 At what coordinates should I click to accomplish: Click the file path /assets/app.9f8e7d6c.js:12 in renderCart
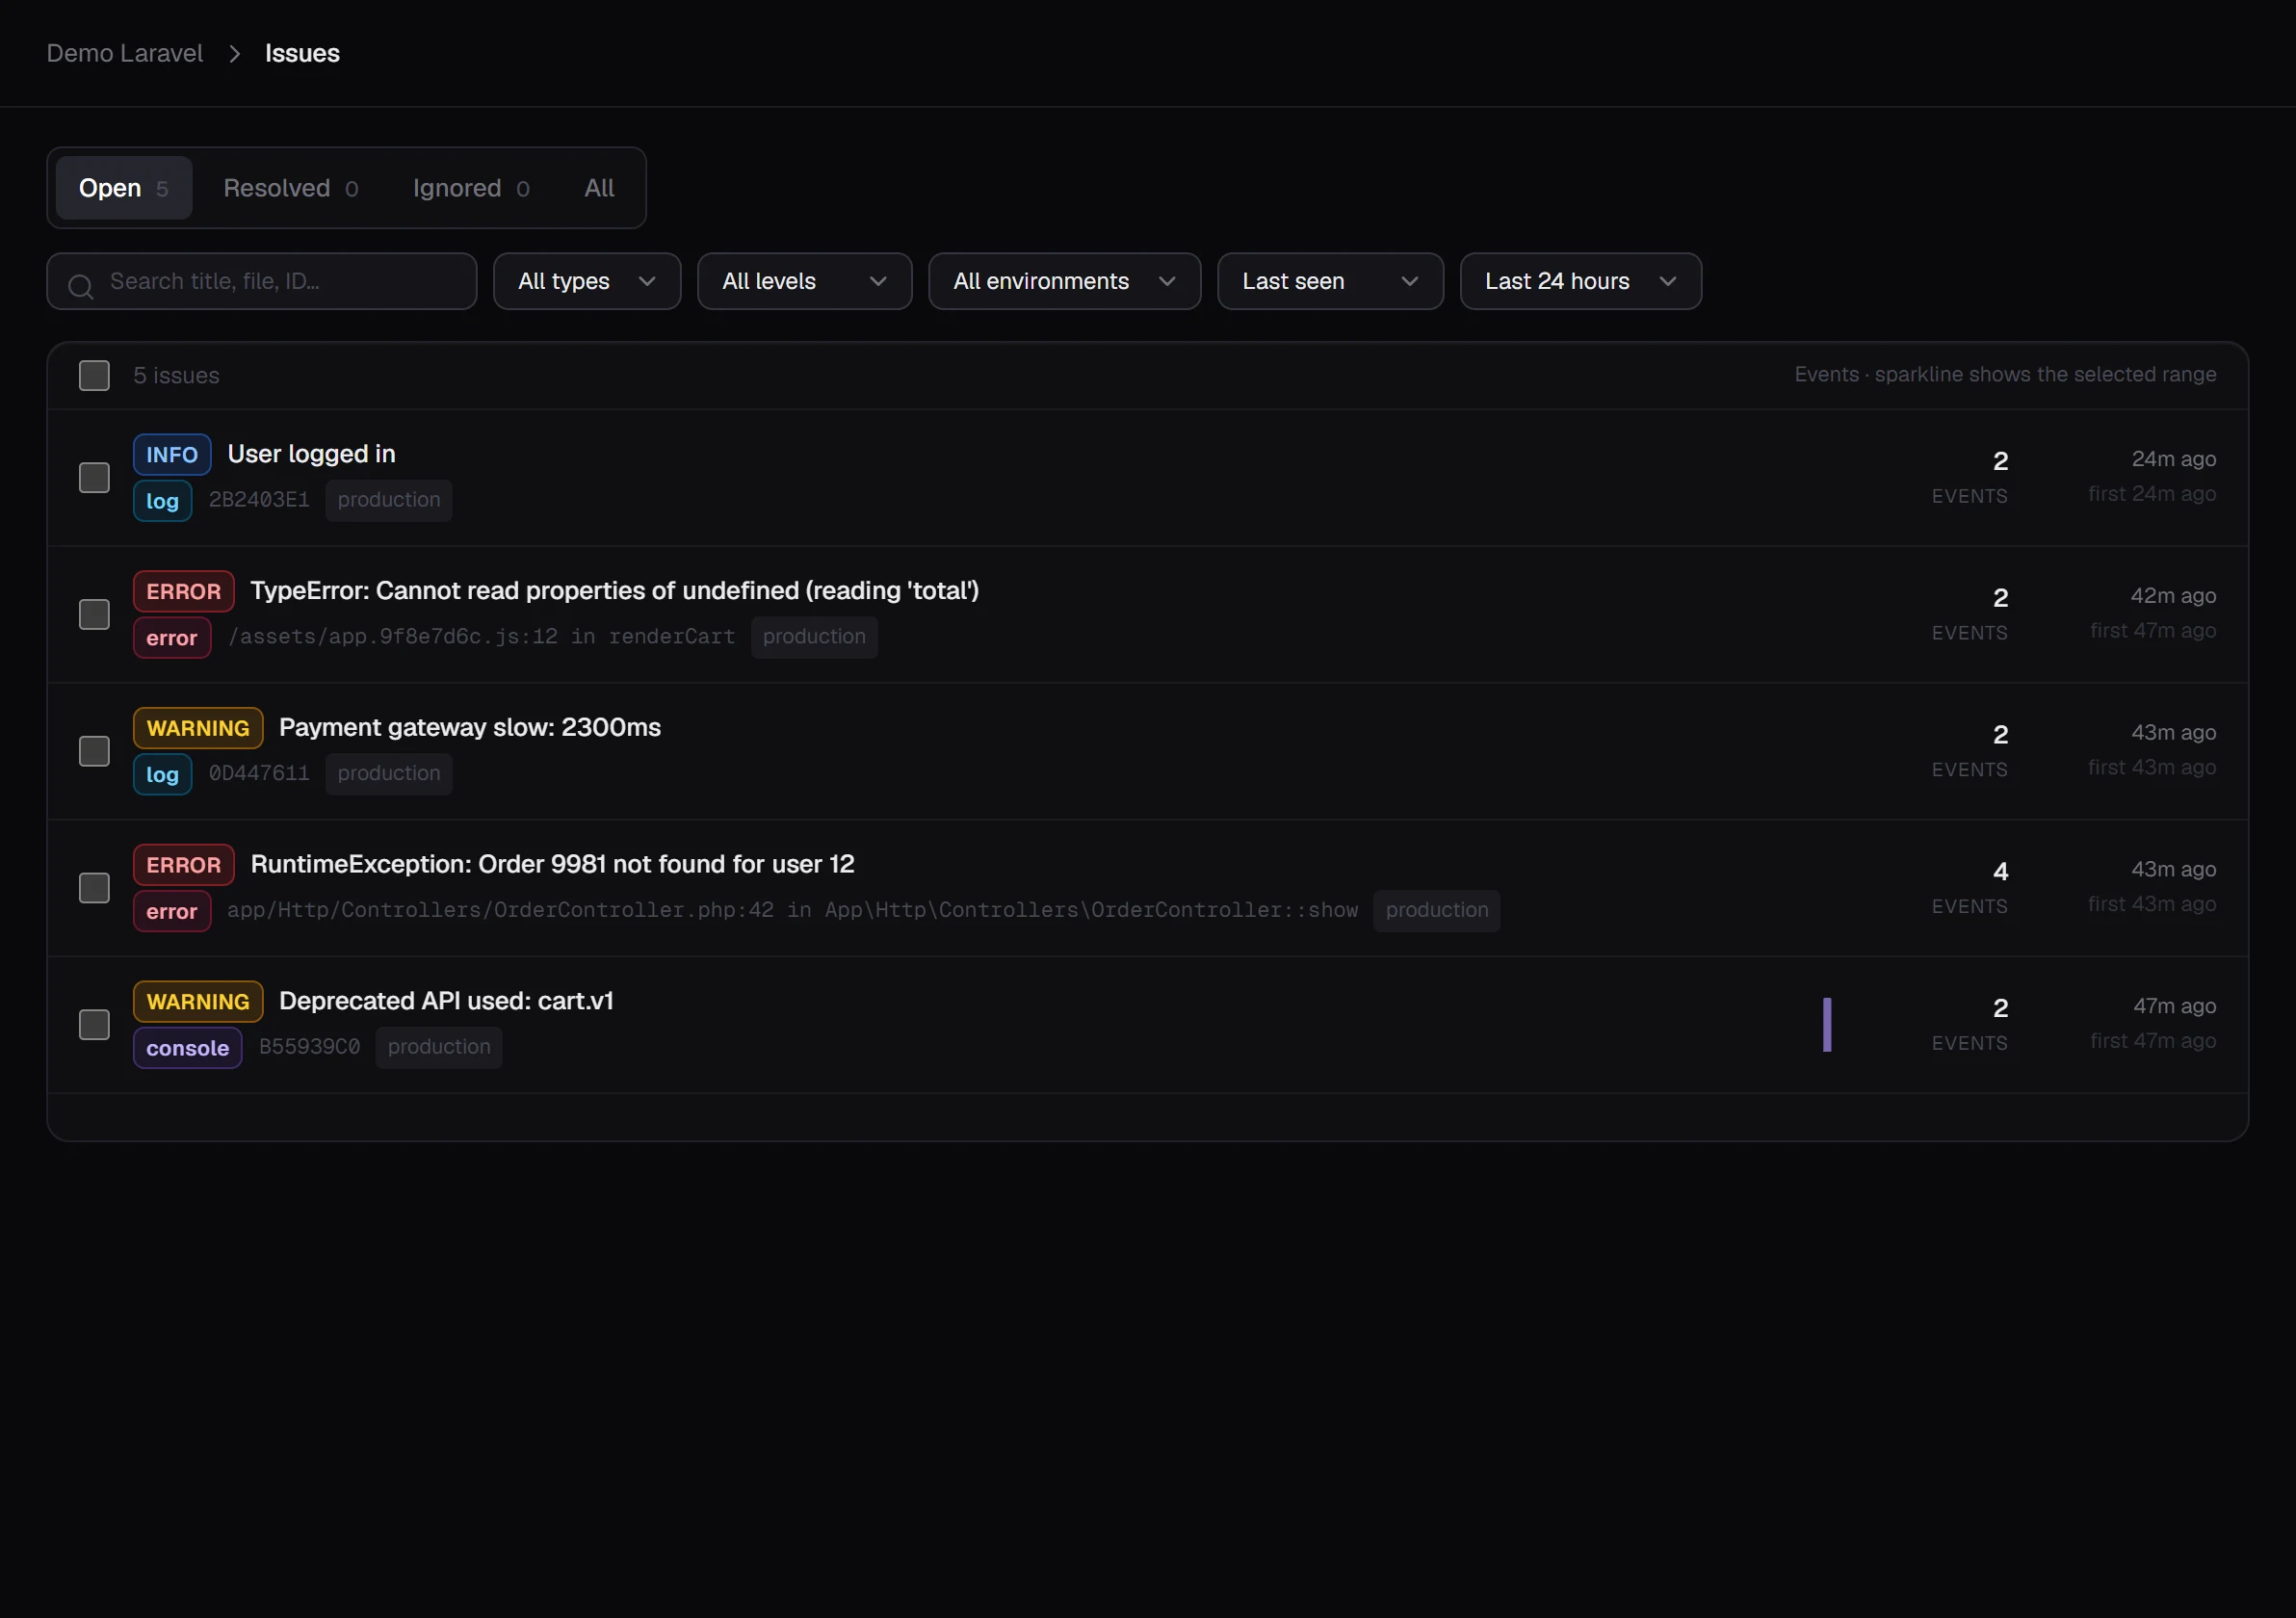[481, 637]
